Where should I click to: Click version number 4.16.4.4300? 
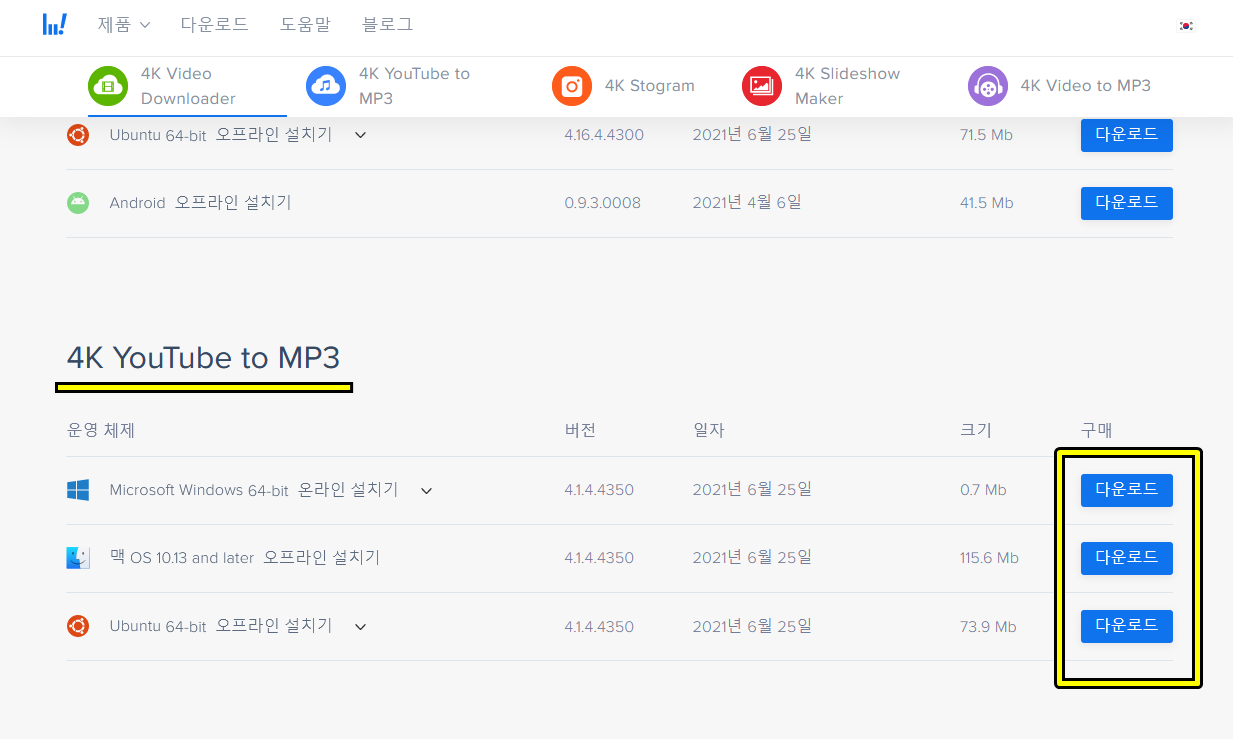(604, 135)
